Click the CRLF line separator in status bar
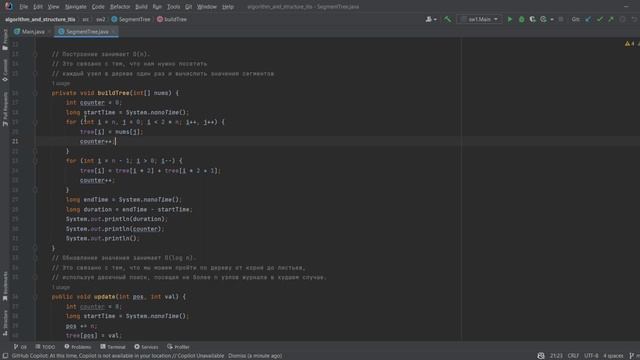This screenshot has width=640, height=360. click(x=573, y=356)
